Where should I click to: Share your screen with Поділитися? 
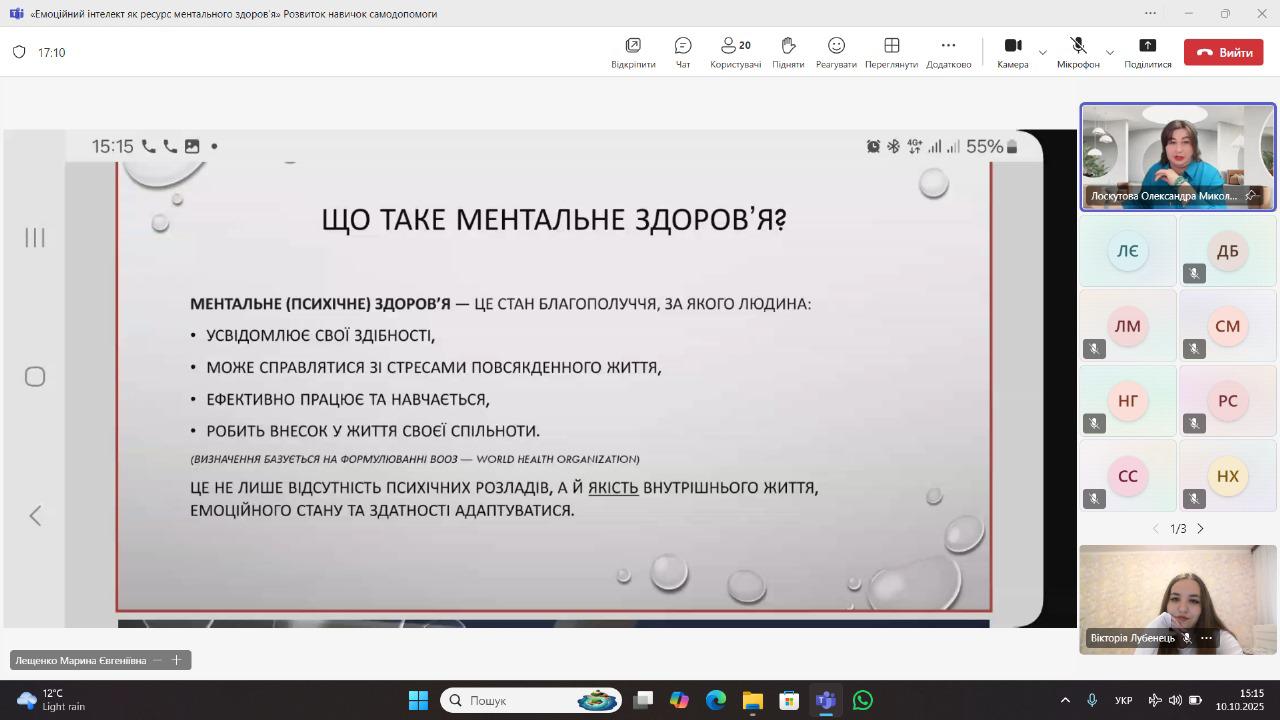click(x=1147, y=52)
